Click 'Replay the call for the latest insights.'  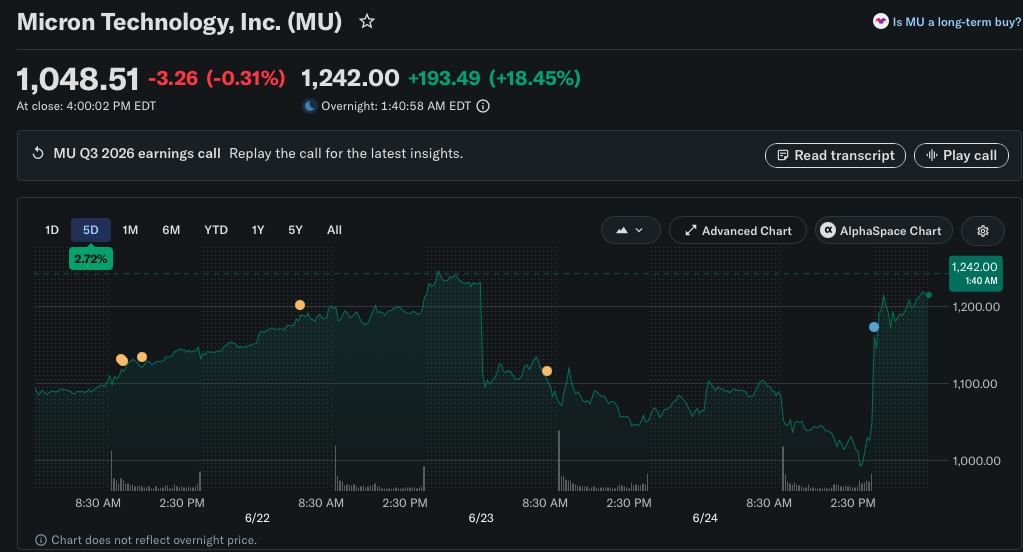click(346, 153)
